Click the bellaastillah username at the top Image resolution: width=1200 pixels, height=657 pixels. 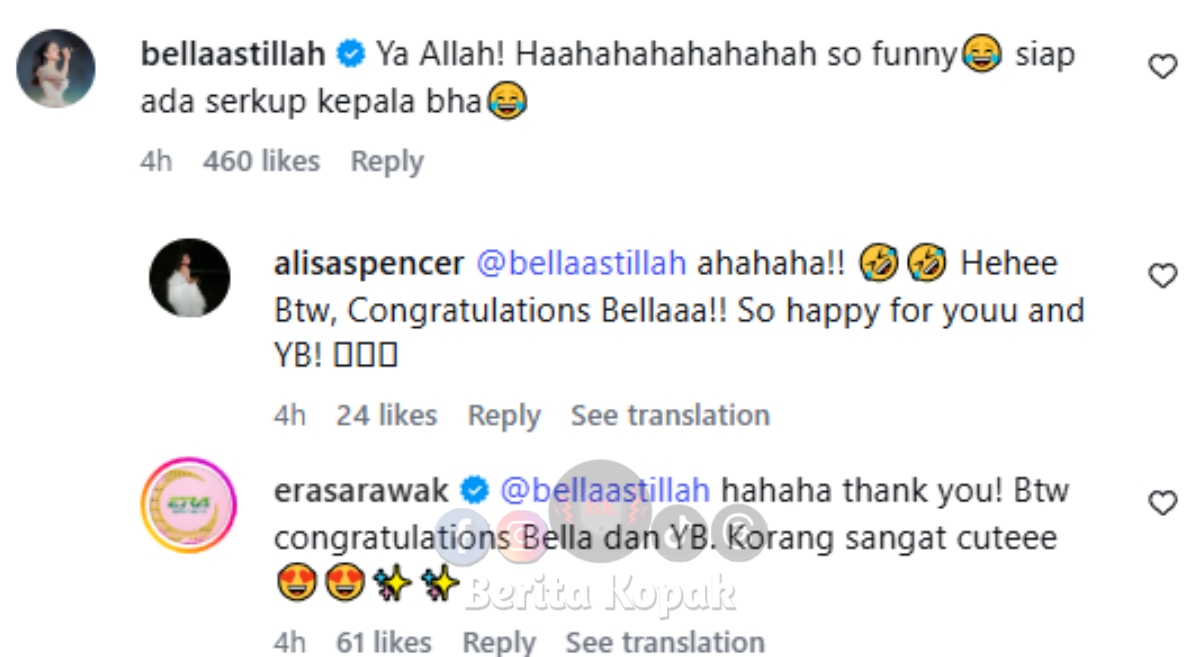233,54
